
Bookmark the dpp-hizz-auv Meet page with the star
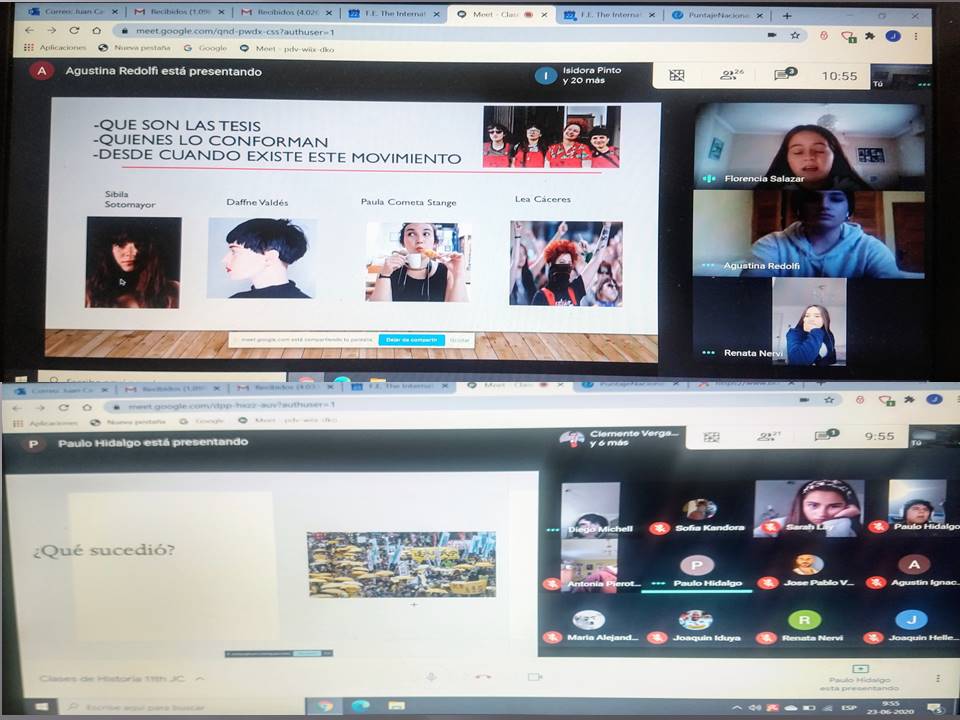point(829,400)
